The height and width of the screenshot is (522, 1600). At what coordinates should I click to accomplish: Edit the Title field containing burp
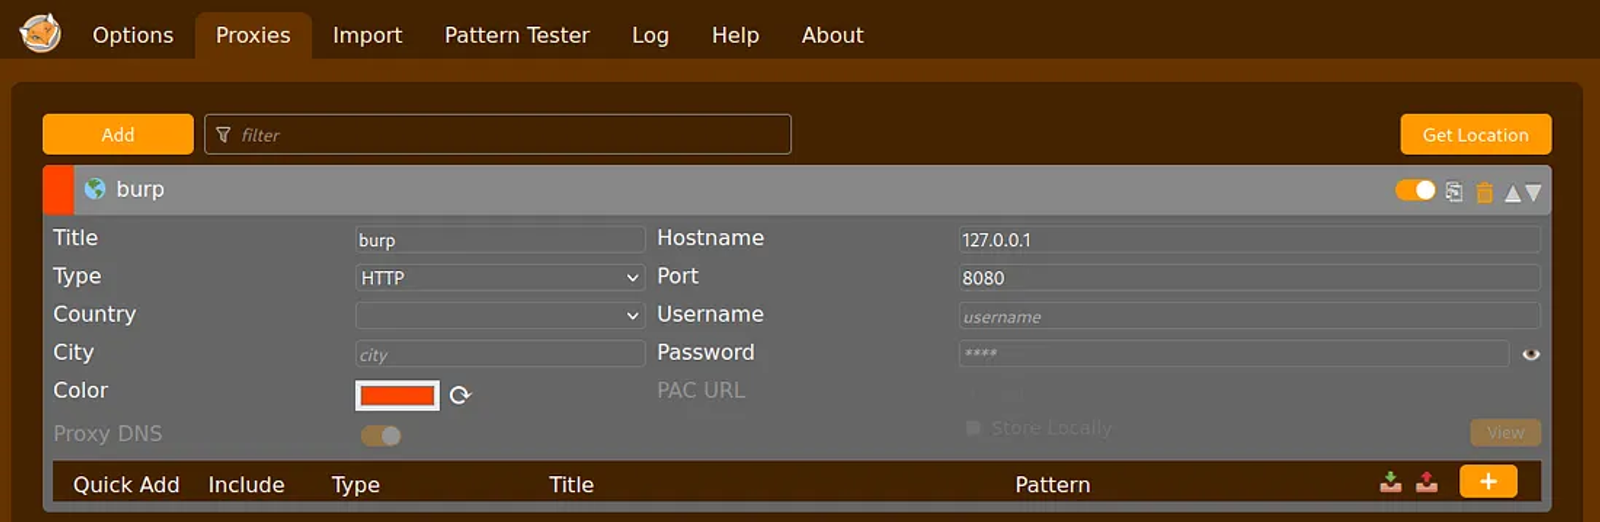coord(500,239)
